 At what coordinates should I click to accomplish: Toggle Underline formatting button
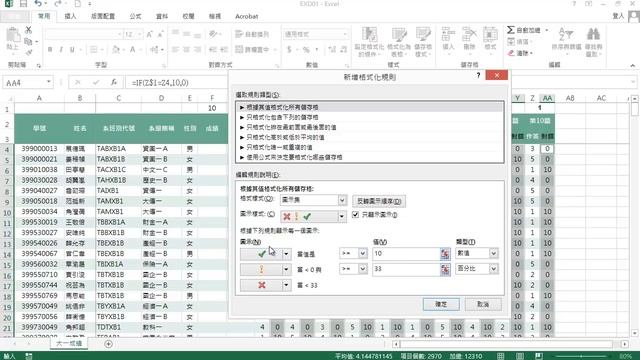[72, 50]
